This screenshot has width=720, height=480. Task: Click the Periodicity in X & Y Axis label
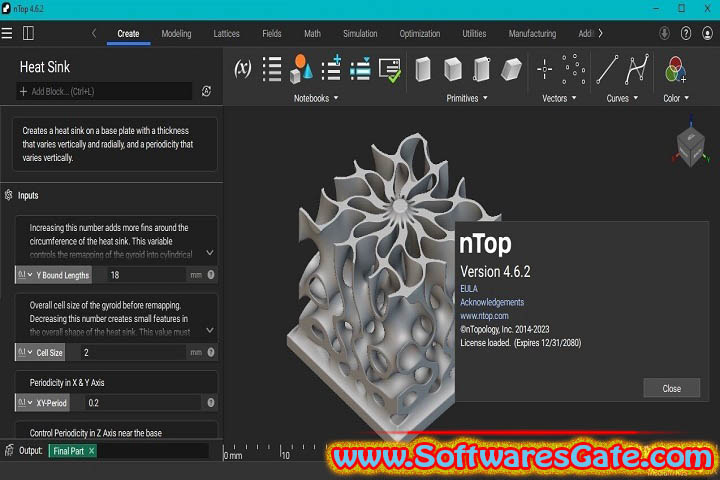click(67, 383)
